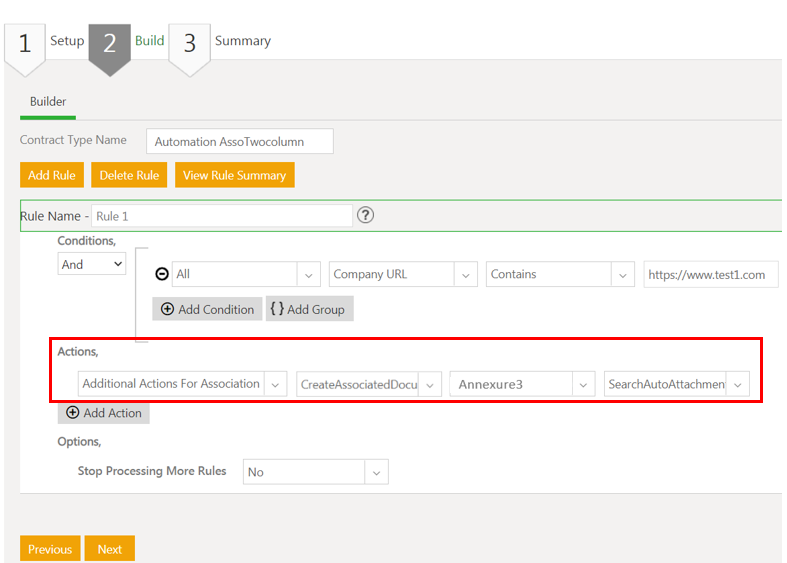Open View Rule Summary
Image resolution: width=787 pixels, height=563 pixels.
coord(234,175)
